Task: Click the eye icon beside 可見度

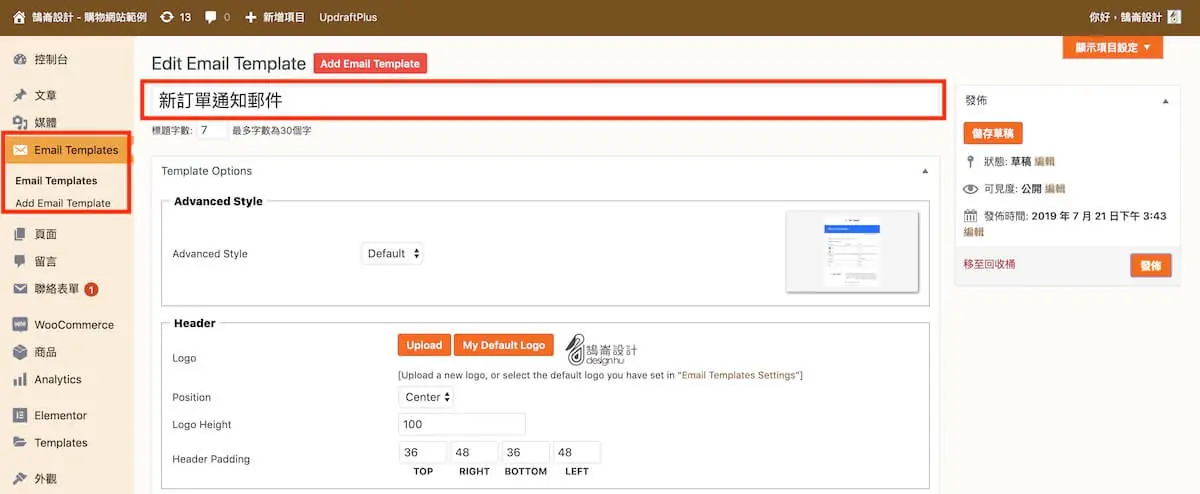Action: pos(970,189)
